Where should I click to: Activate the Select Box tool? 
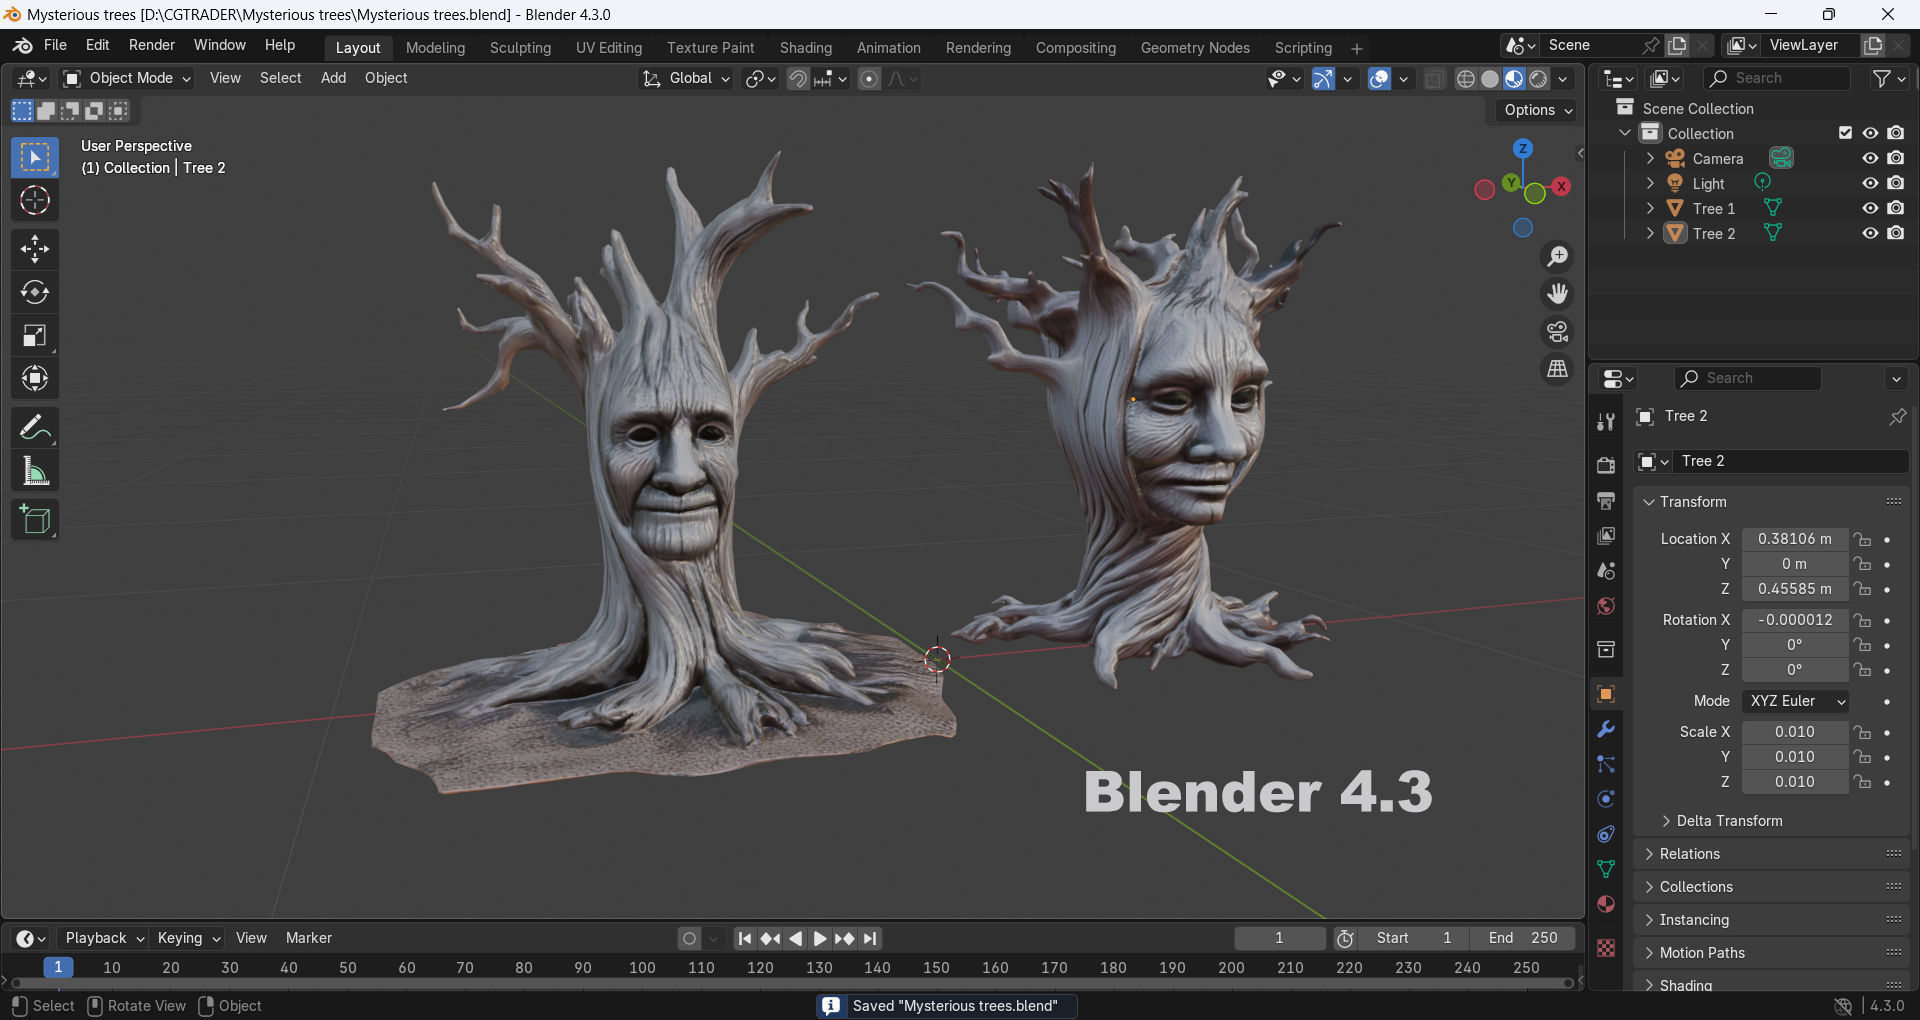pyautogui.click(x=35, y=158)
